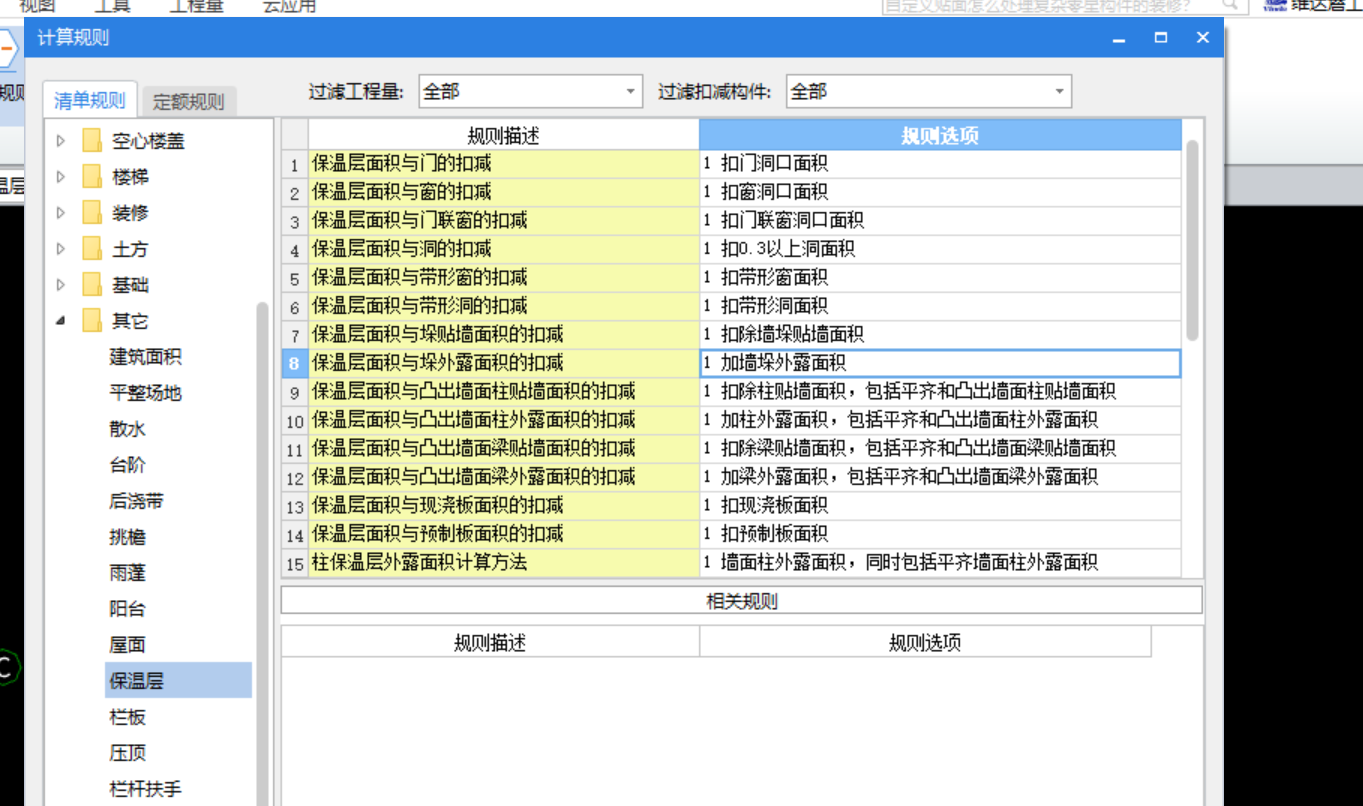This screenshot has width=1363, height=806.
Task: Expand the 装修 tree node
Action: [x=60, y=213]
